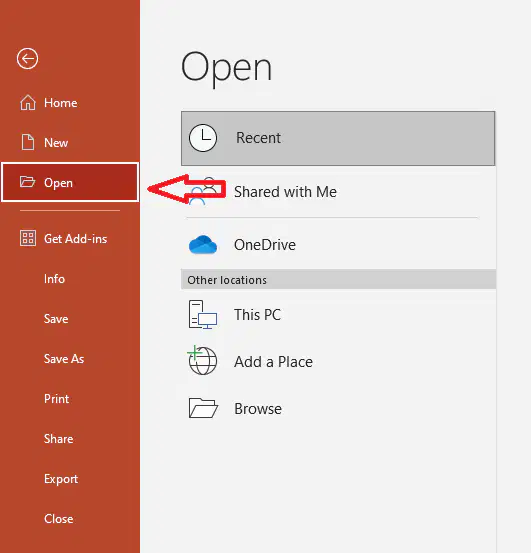Choose the Add a Place text
Viewport: 531px width, 553px height.
click(x=273, y=362)
